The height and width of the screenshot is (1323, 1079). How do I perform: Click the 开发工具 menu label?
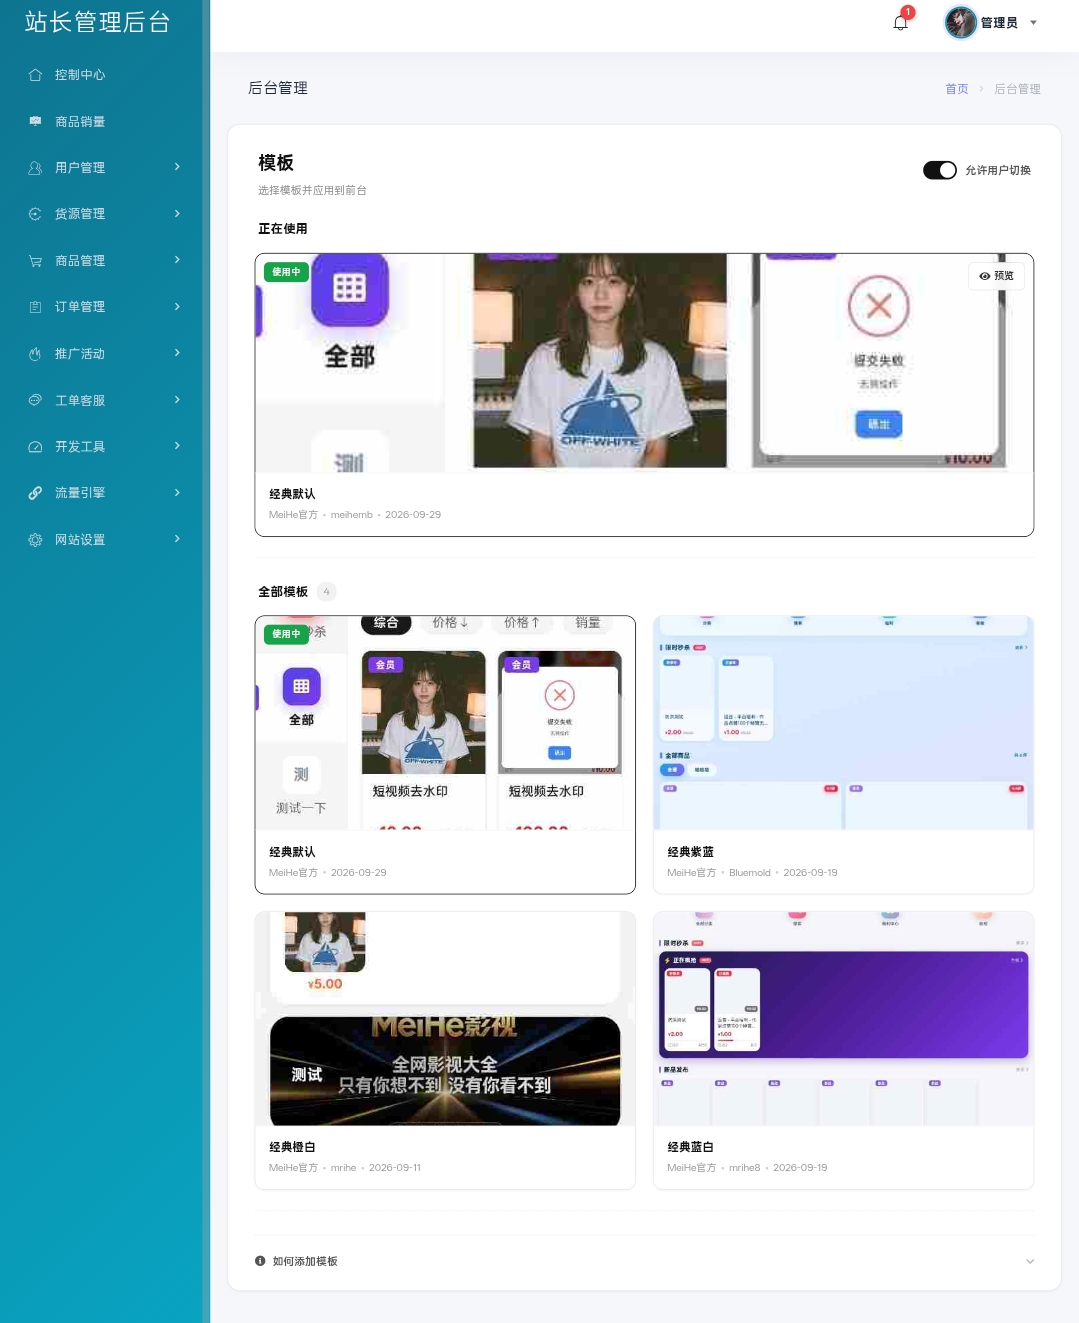click(x=80, y=447)
